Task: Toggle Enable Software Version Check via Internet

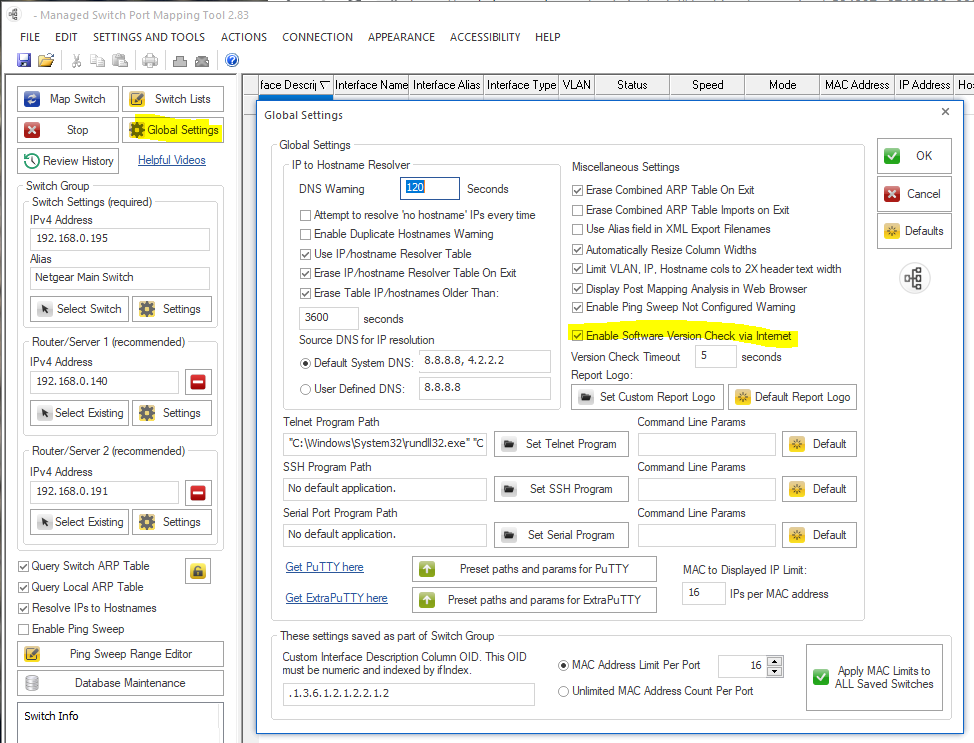Action: (577, 336)
